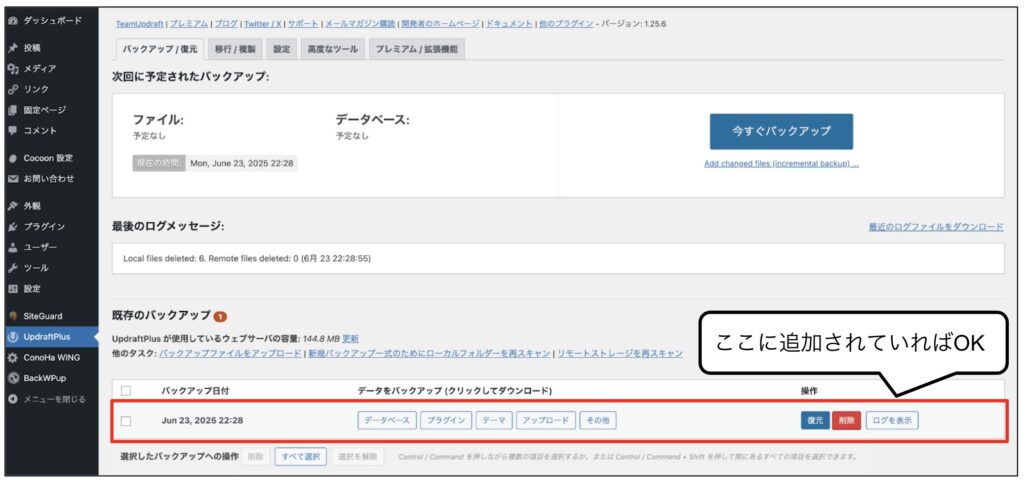Click the ConoHa WING gear icon
This screenshot has width=1024, height=484.
click(12, 358)
